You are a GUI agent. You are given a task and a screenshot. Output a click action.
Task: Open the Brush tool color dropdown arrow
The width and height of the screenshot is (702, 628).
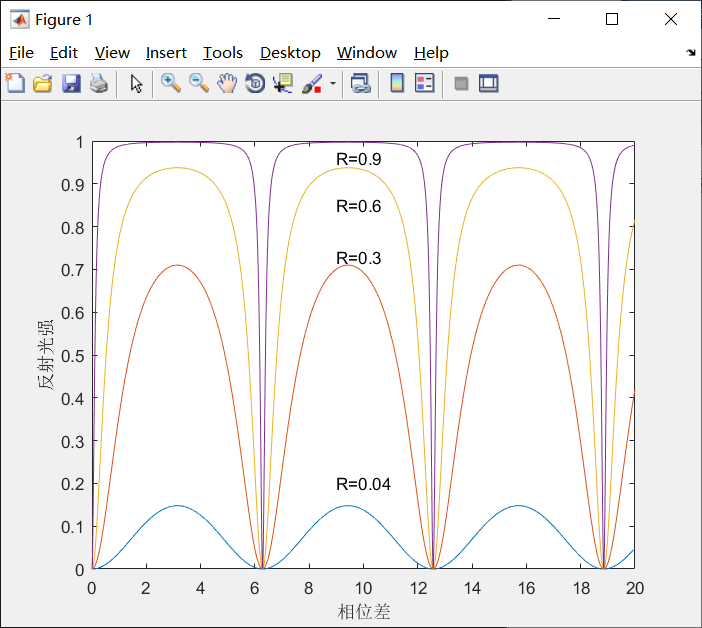click(x=333, y=84)
